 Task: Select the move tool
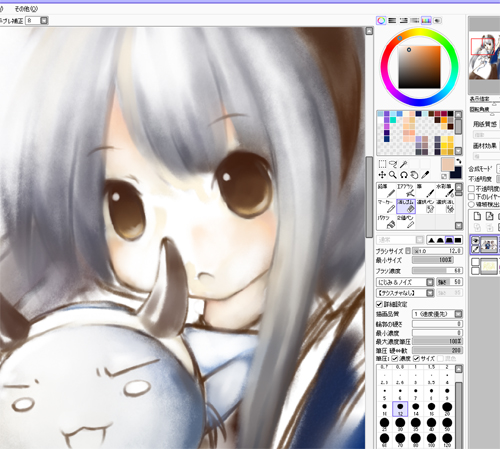tap(382, 175)
